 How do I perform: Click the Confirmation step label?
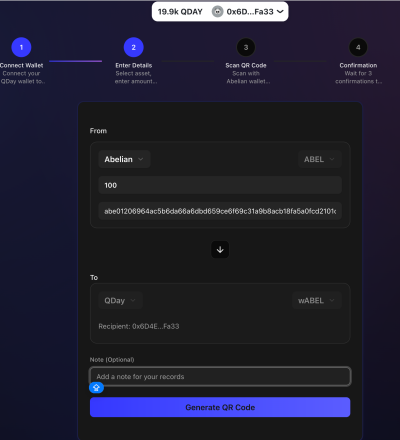[358, 65]
